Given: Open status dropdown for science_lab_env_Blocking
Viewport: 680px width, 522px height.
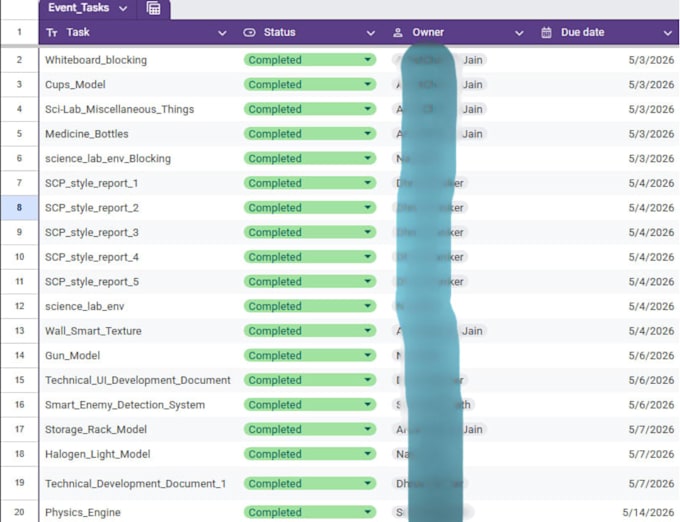Looking at the screenshot, I should tap(368, 158).
